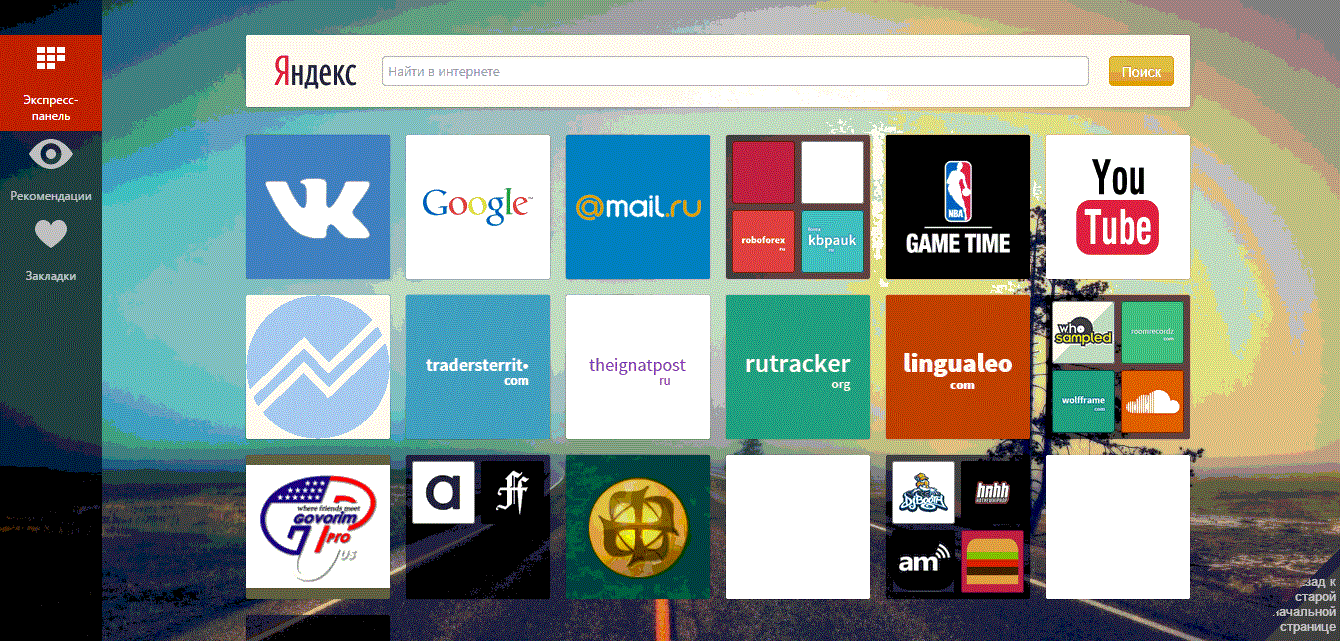Open the WhoSampled thumbnail in folder

pos(1084,332)
